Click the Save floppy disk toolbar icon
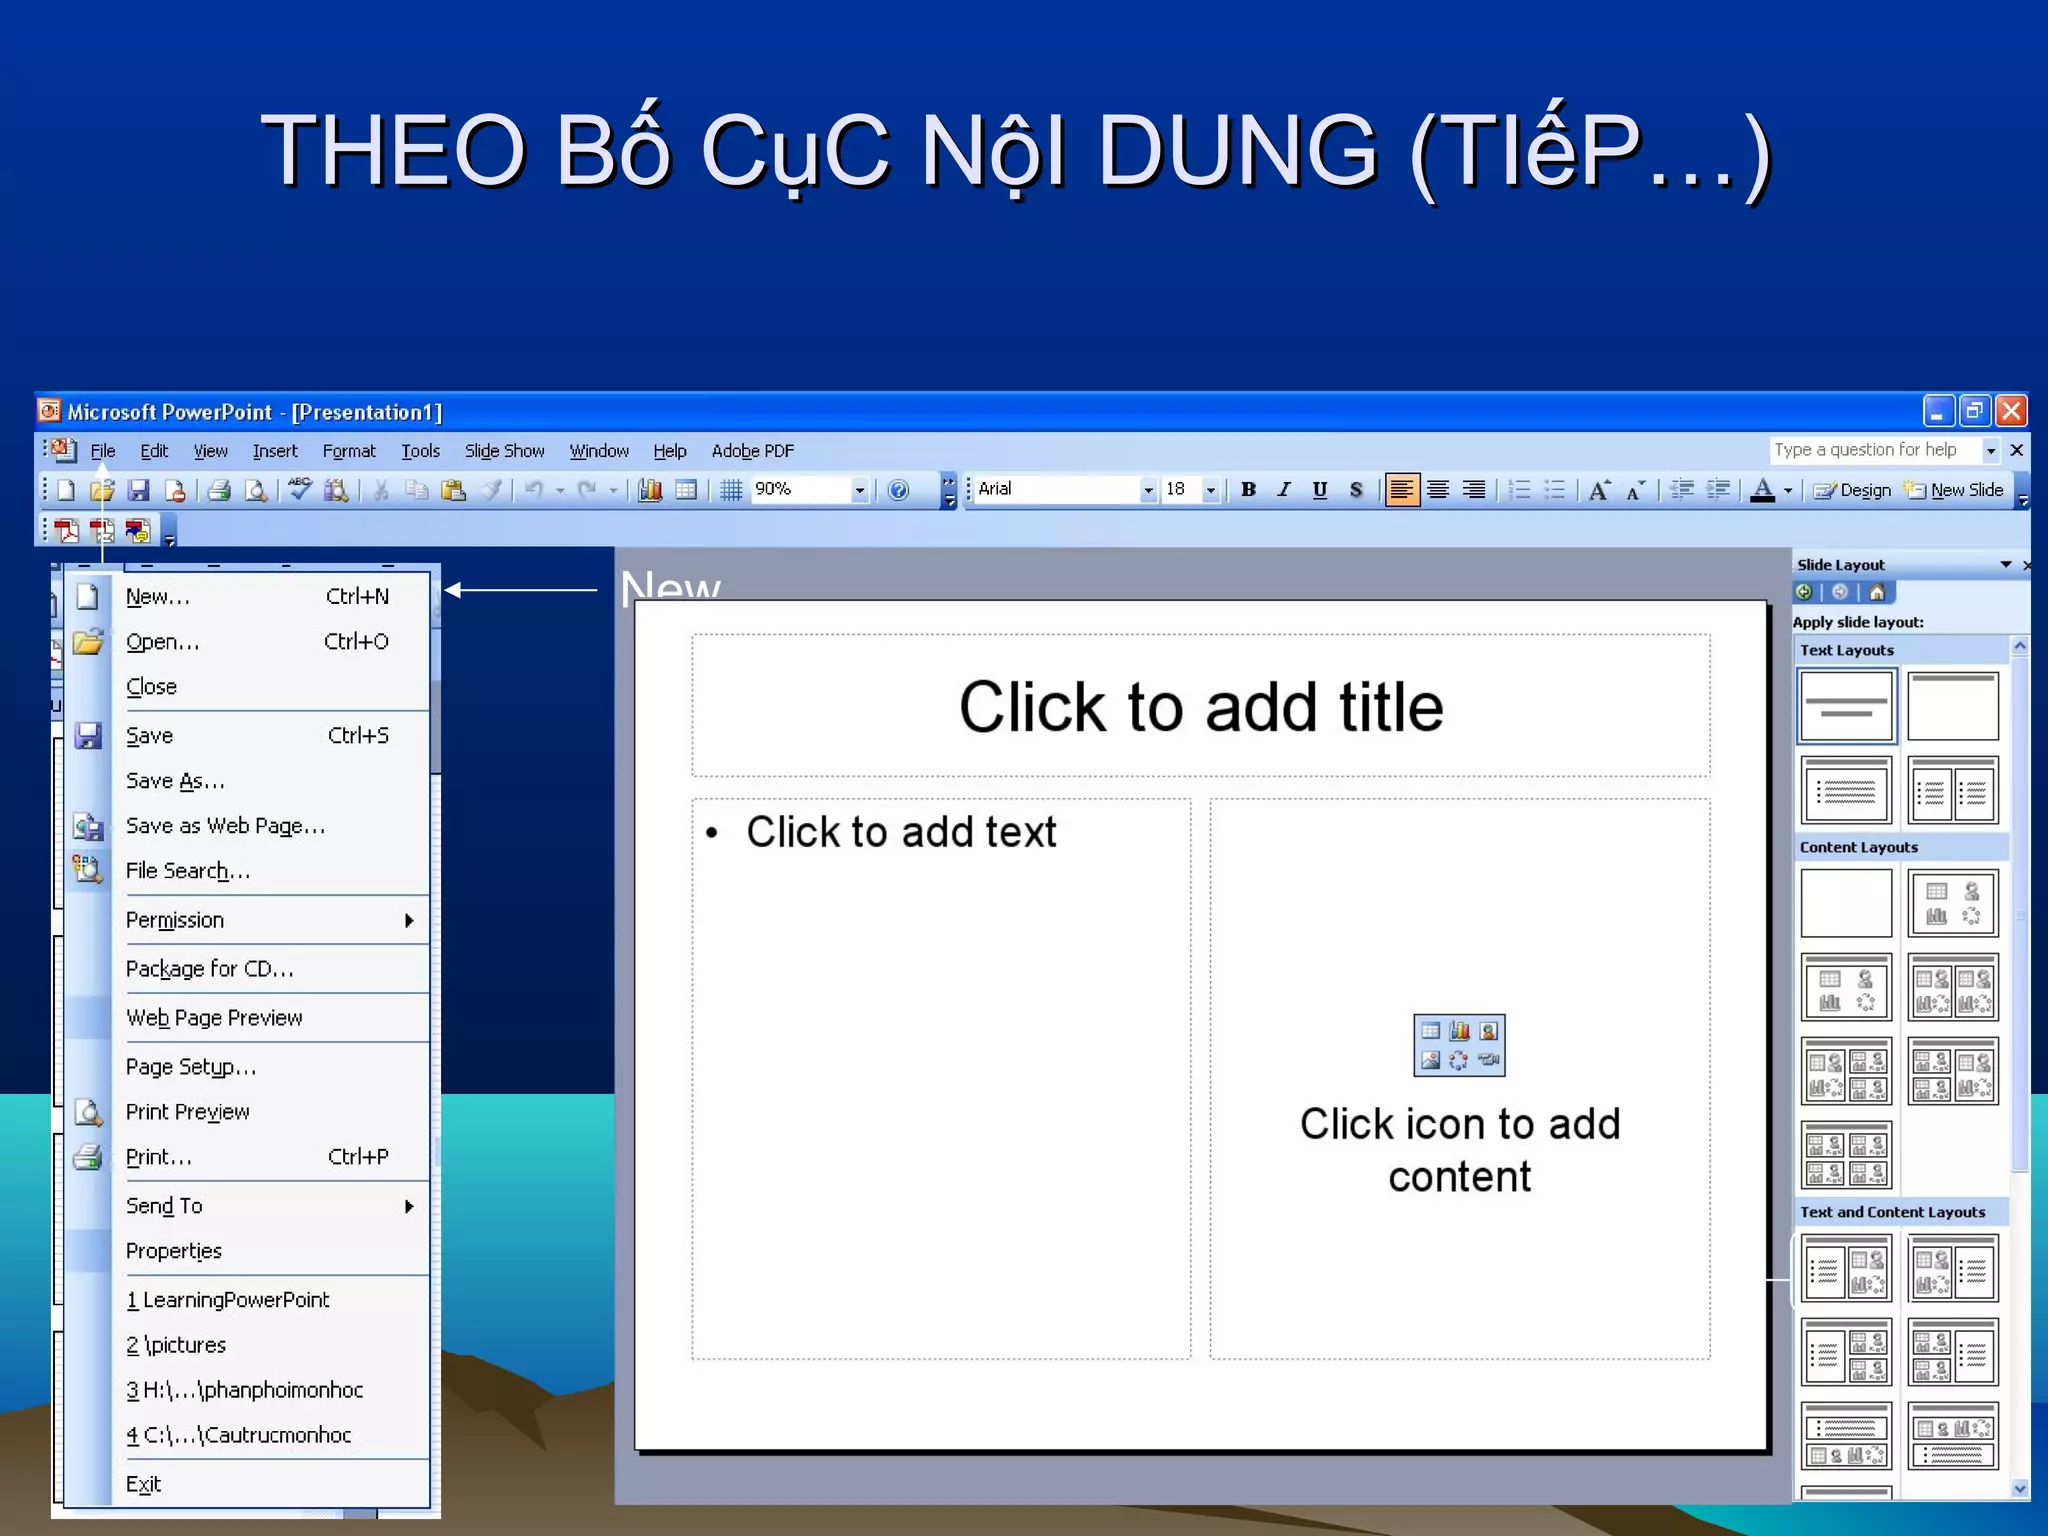 138,490
